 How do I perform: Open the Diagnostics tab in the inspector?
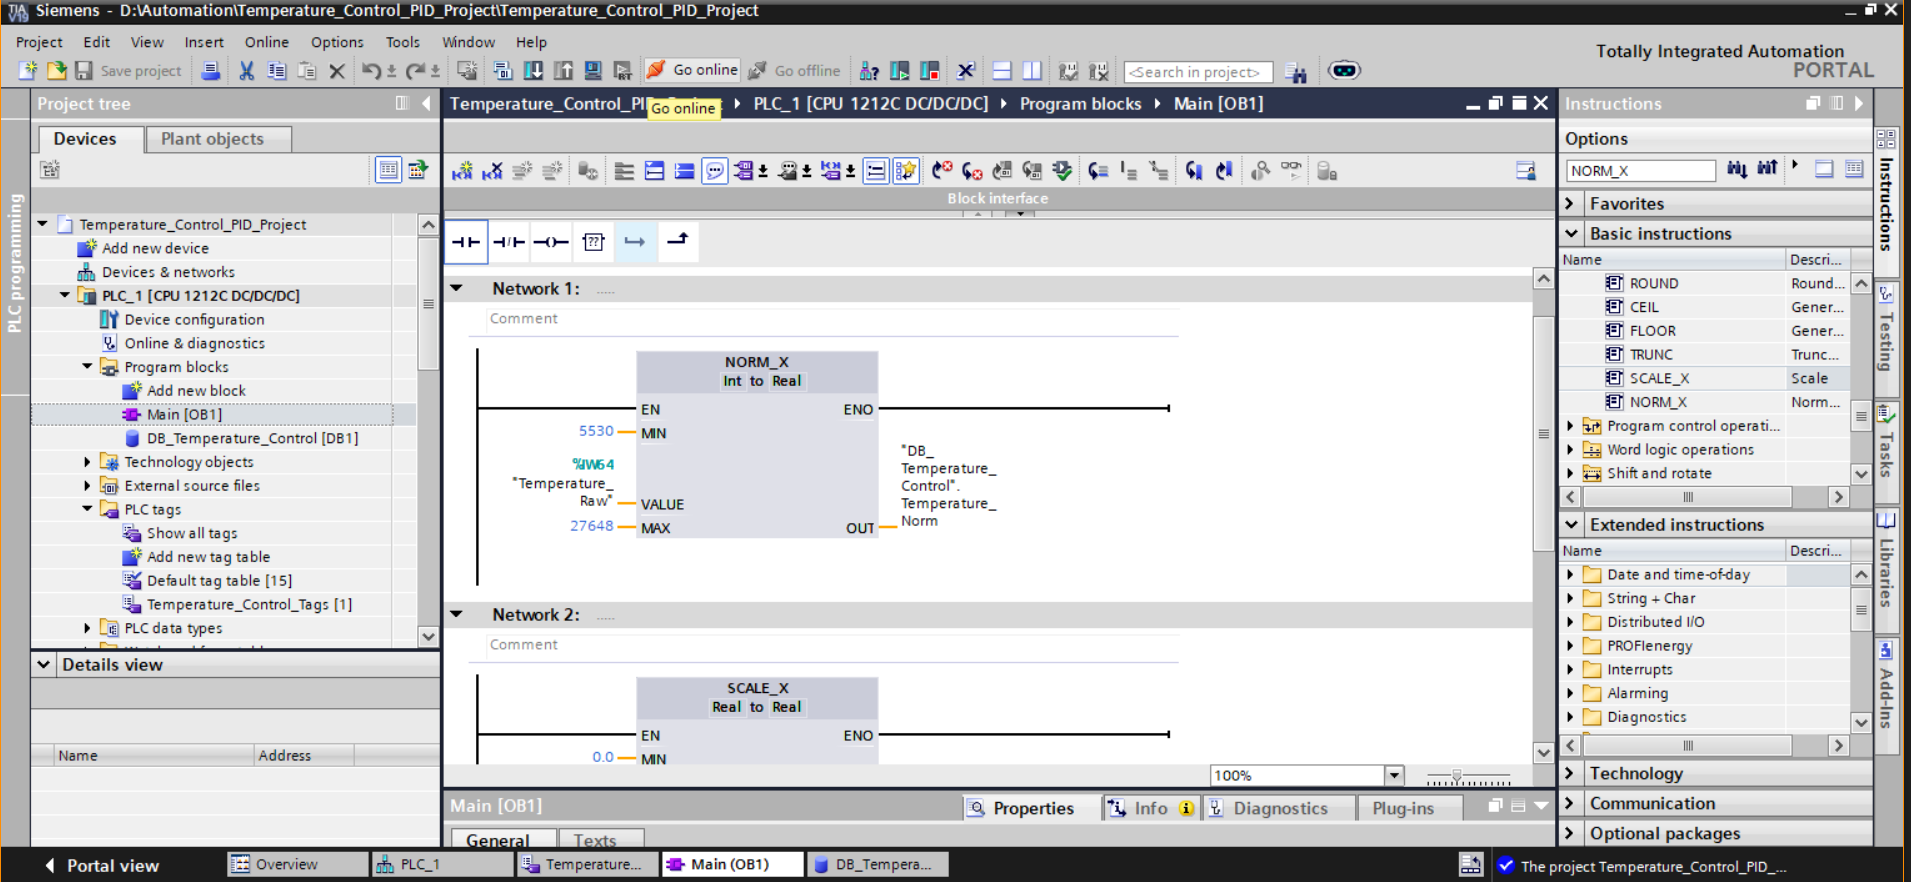pos(1280,808)
